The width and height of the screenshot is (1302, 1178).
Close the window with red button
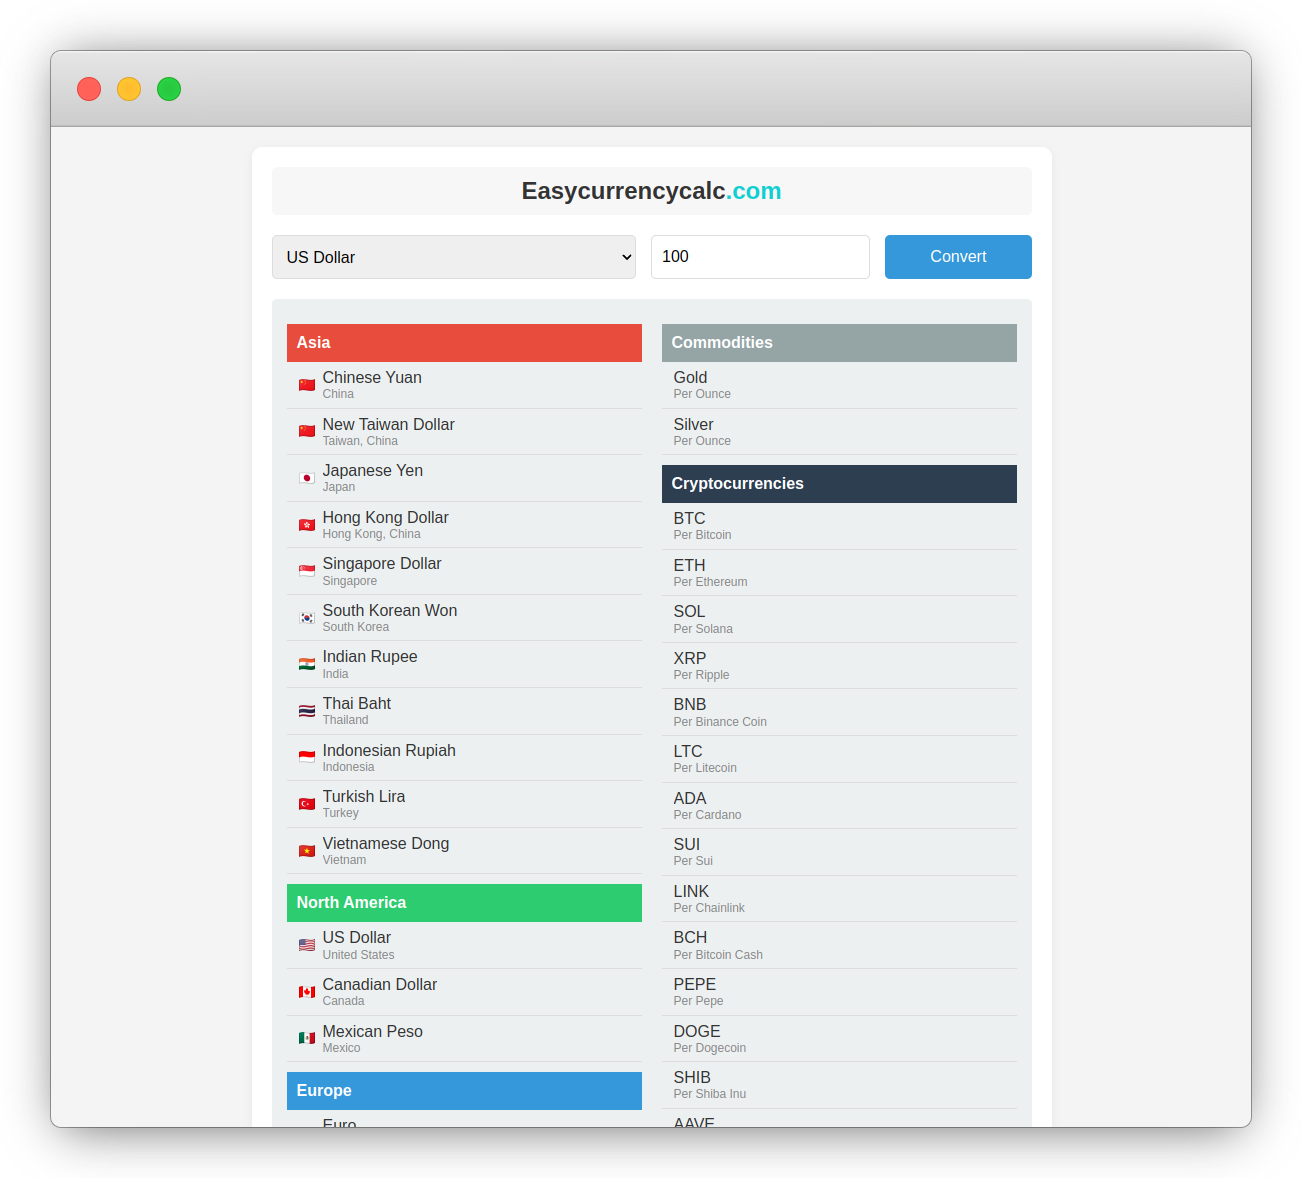pyautogui.click(x=89, y=89)
